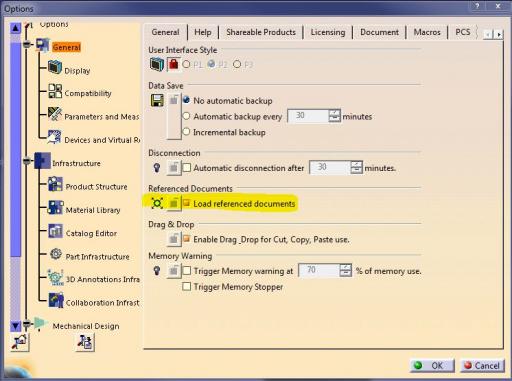
Task: Choose Incremental backup option
Action: [186, 132]
